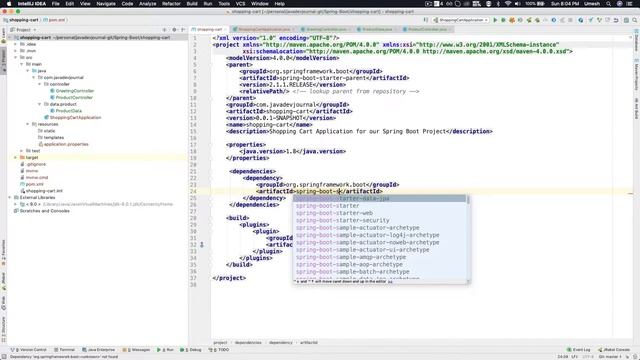Open the Event Log
The height and width of the screenshot is (360, 640).
[x=578, y=350]
